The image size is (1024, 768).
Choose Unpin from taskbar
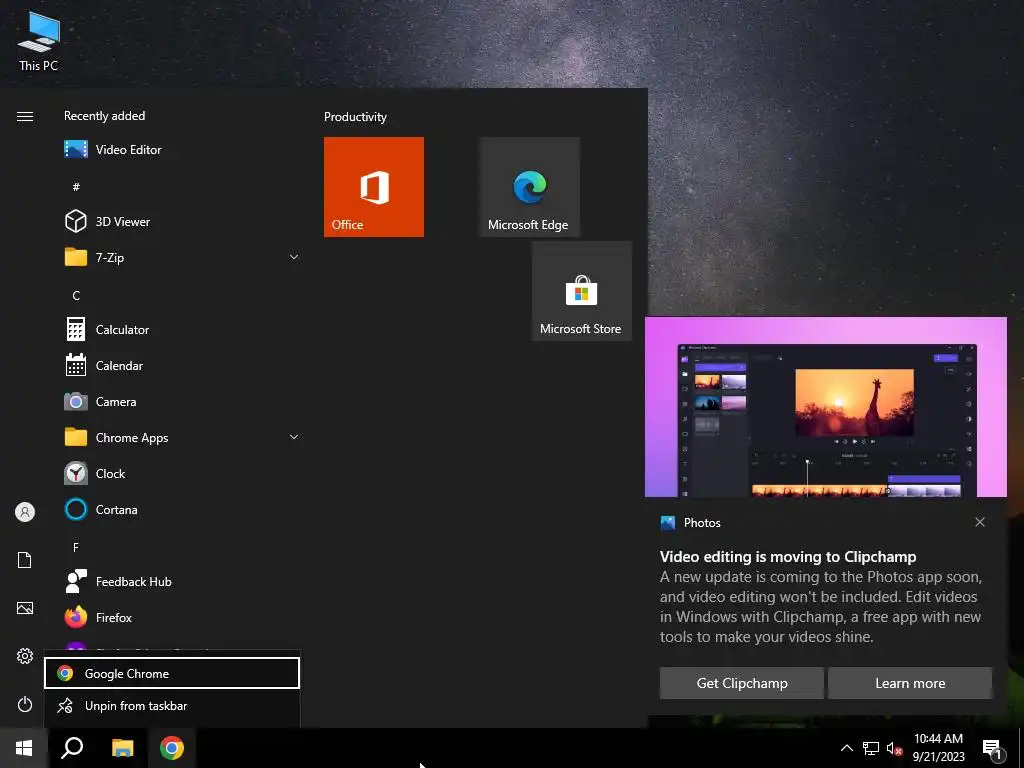click(x=172, y=706)
